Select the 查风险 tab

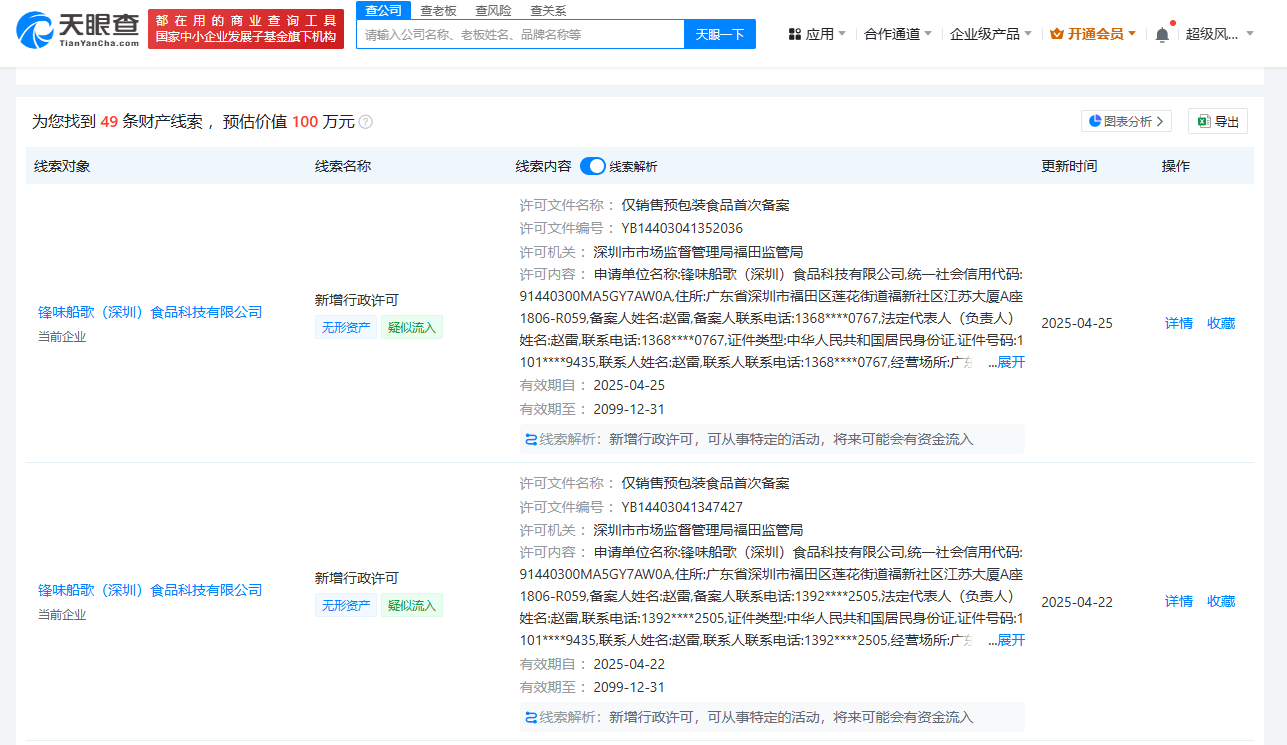coord(493,10)
